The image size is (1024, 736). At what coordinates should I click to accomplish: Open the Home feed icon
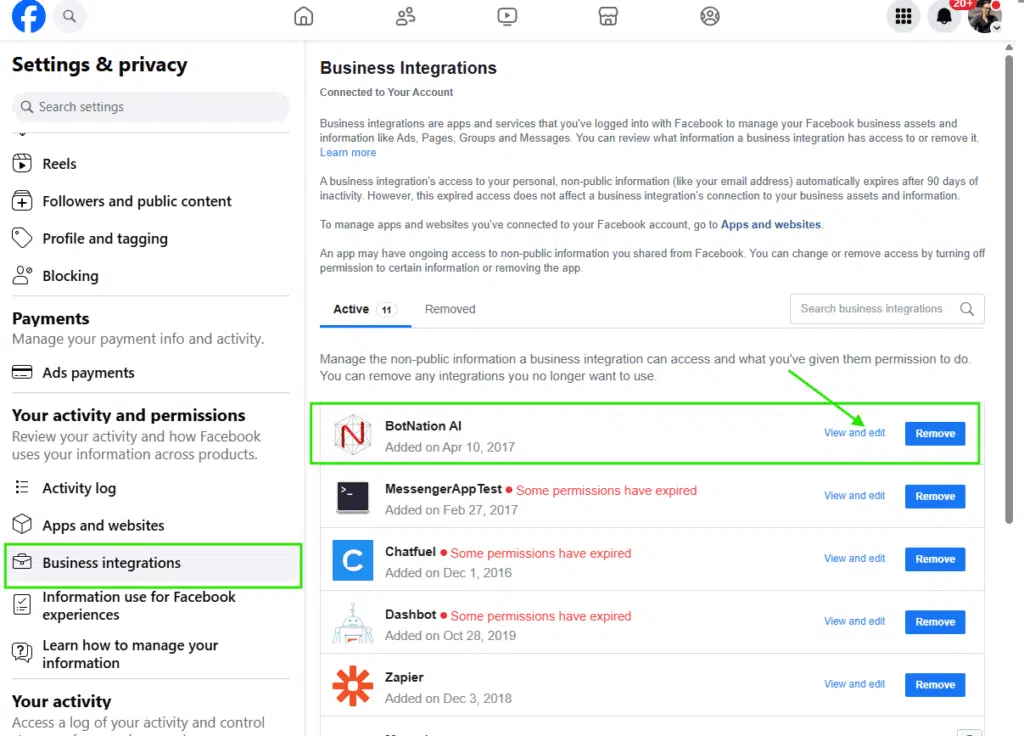pyautogui.click(x=304, y=16)
